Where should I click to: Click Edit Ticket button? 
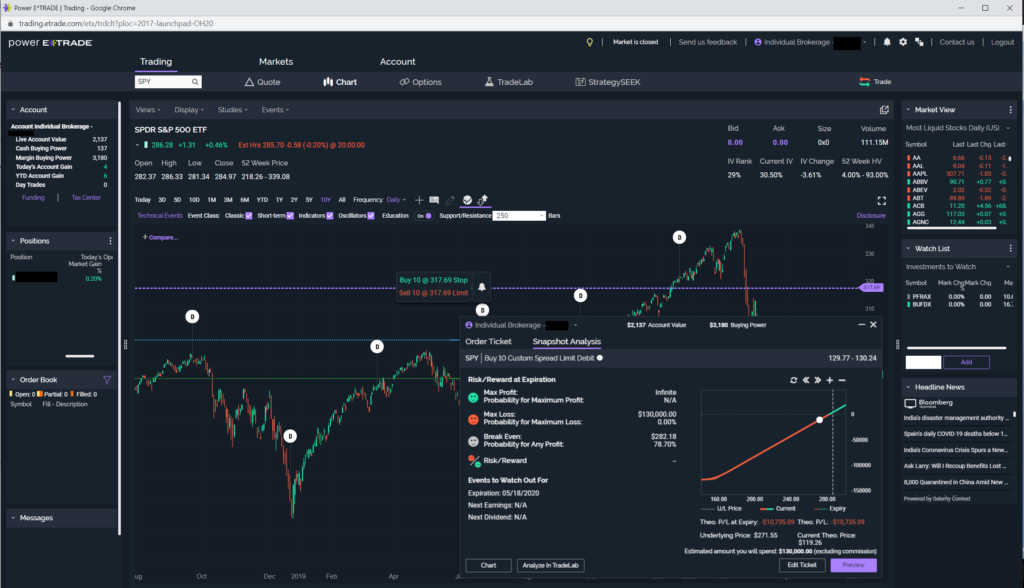click(802, 565)
